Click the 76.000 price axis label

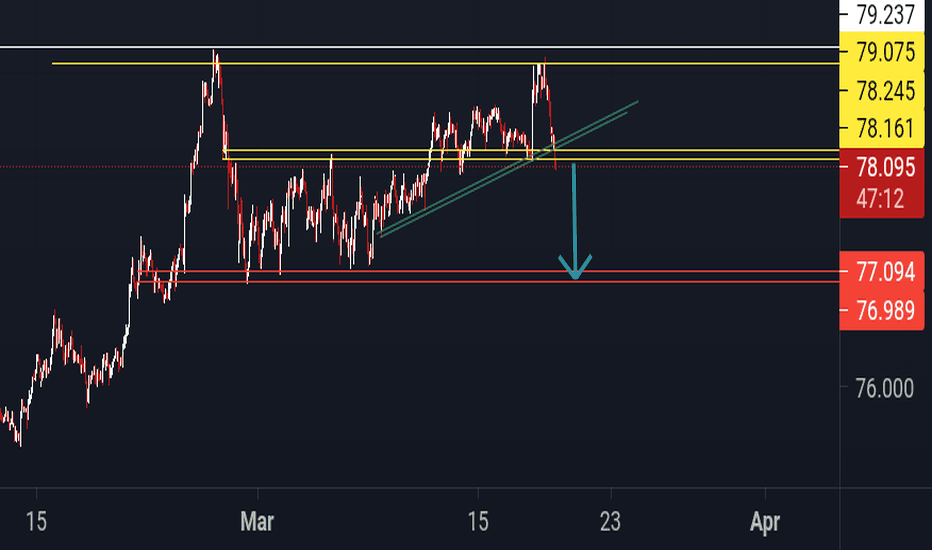[x=884, y=388]
